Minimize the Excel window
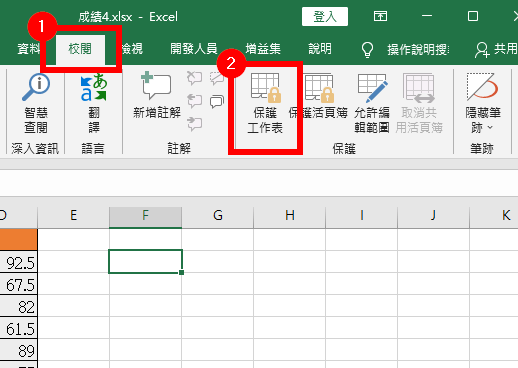The width and height of the screenshot is (518, 368). pos(427,16)
